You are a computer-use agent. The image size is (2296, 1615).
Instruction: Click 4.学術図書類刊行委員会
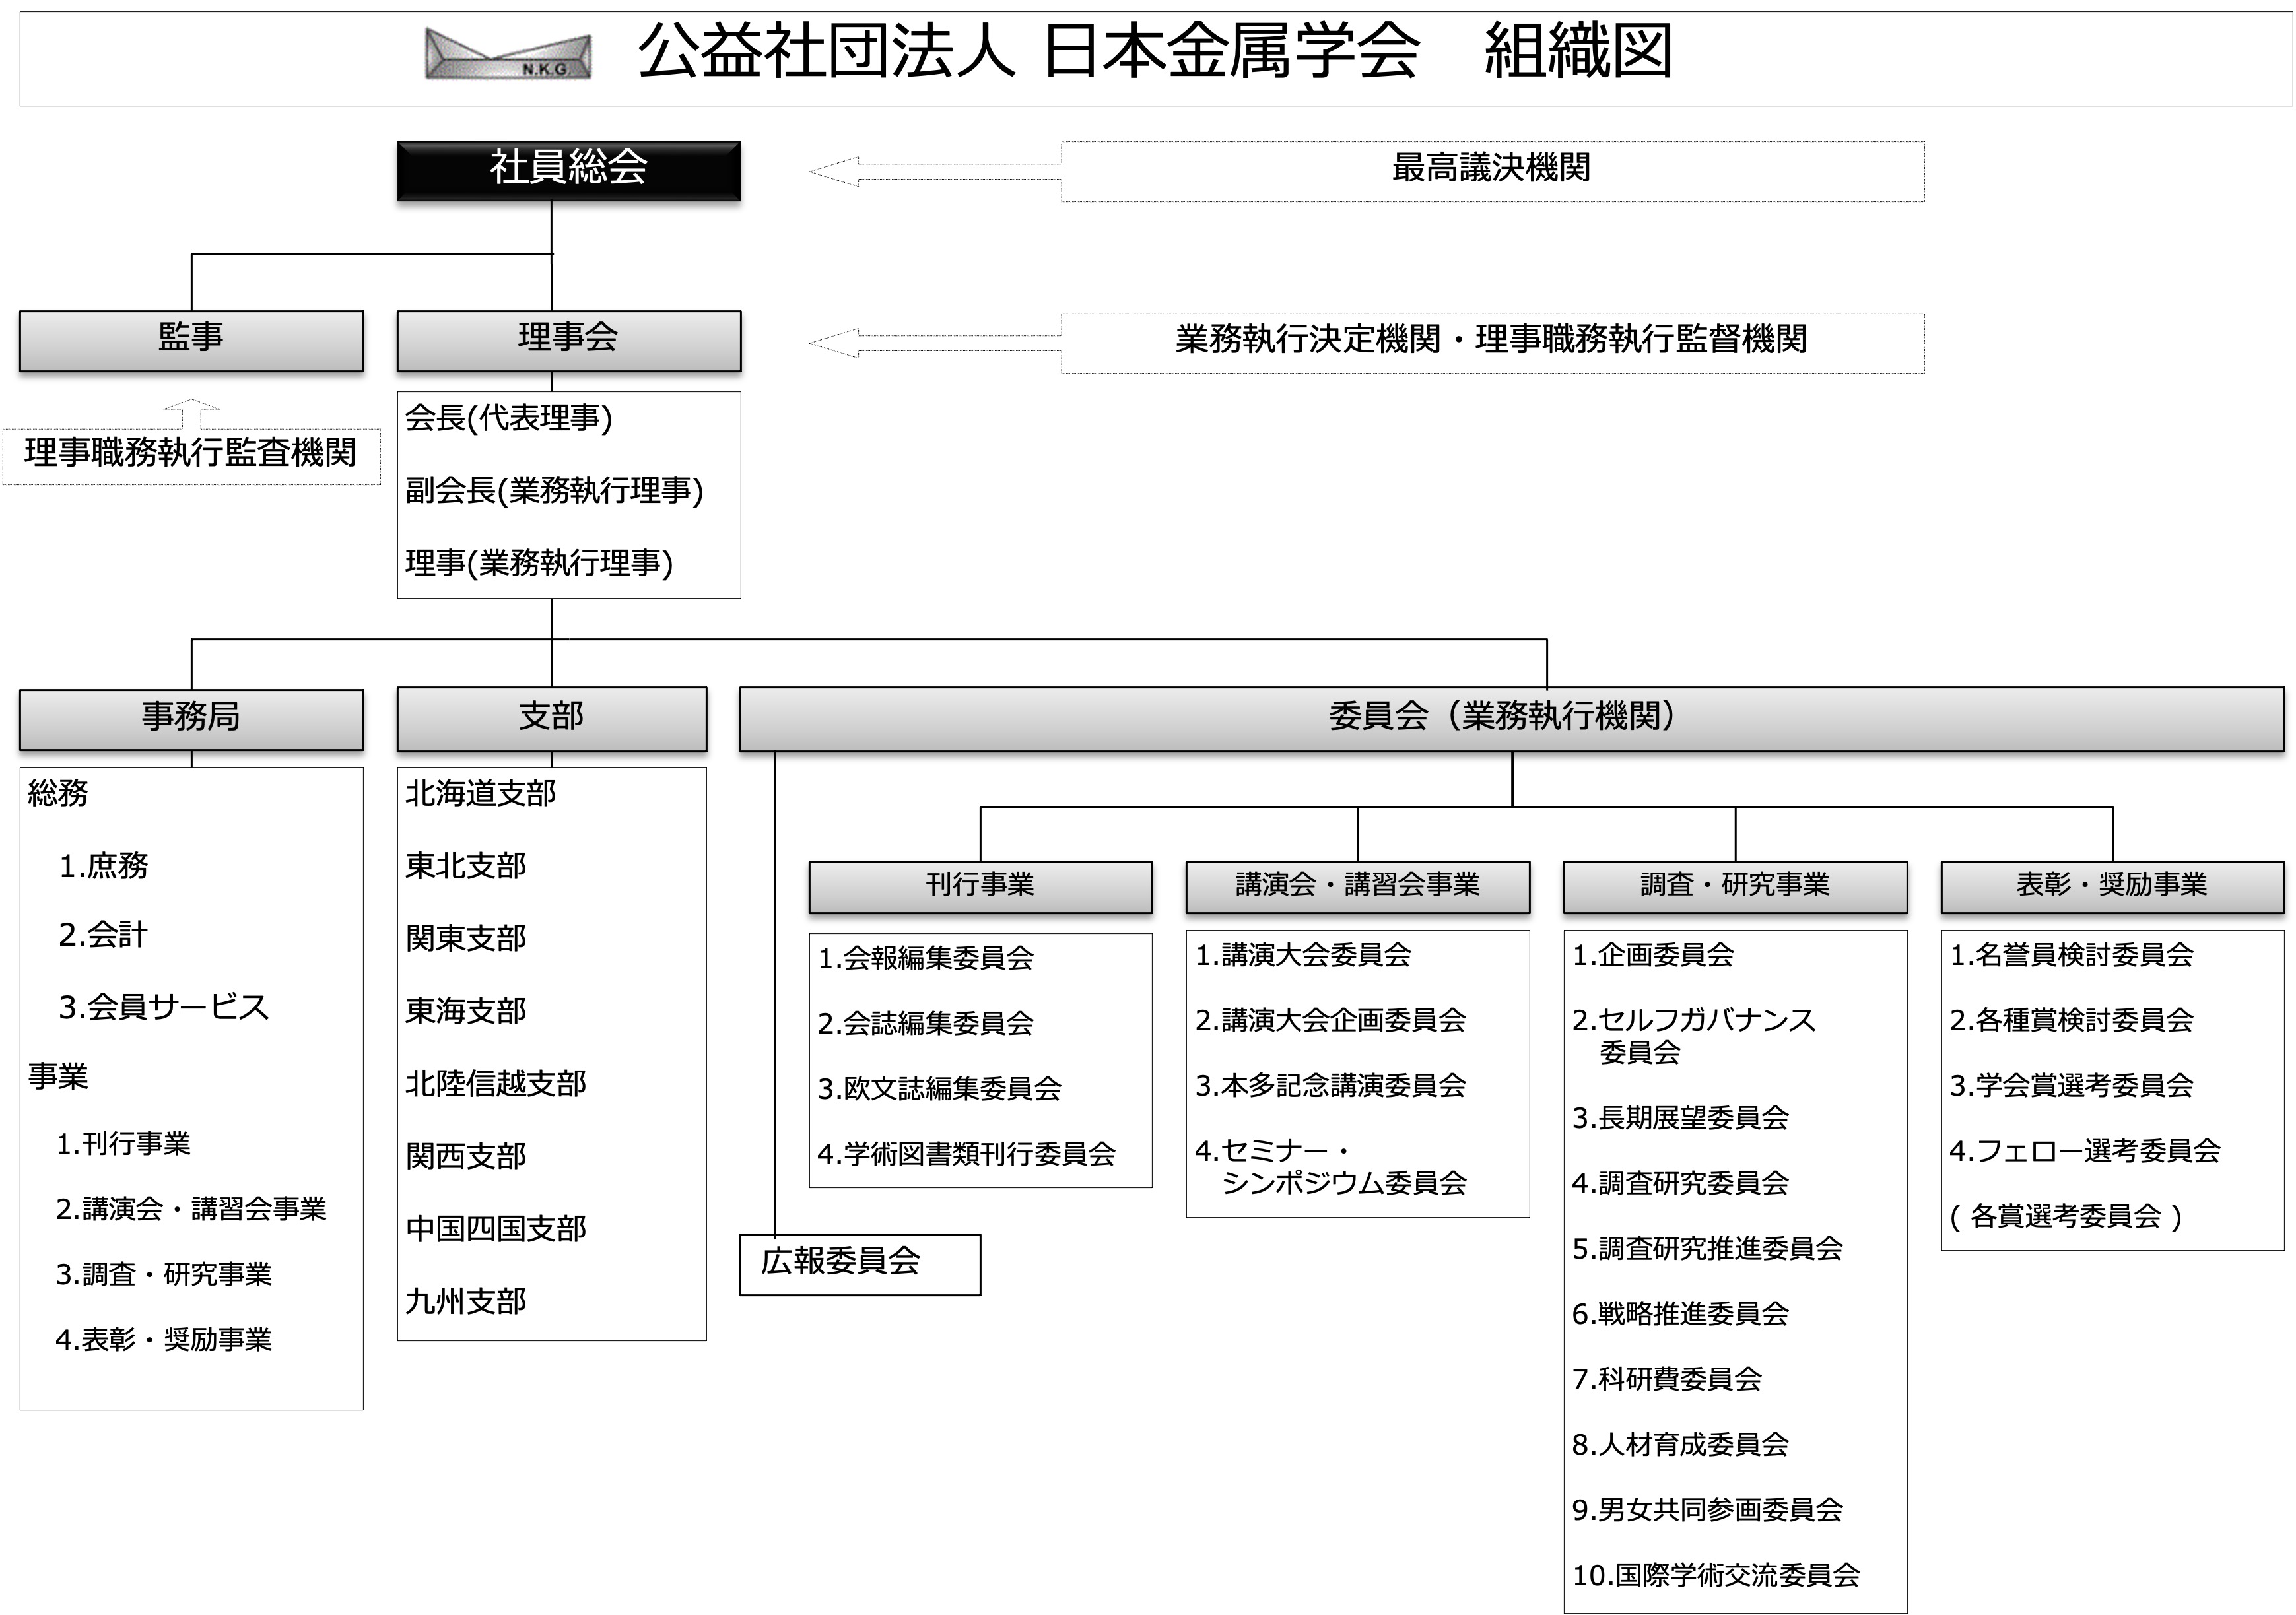[967, 1155]
